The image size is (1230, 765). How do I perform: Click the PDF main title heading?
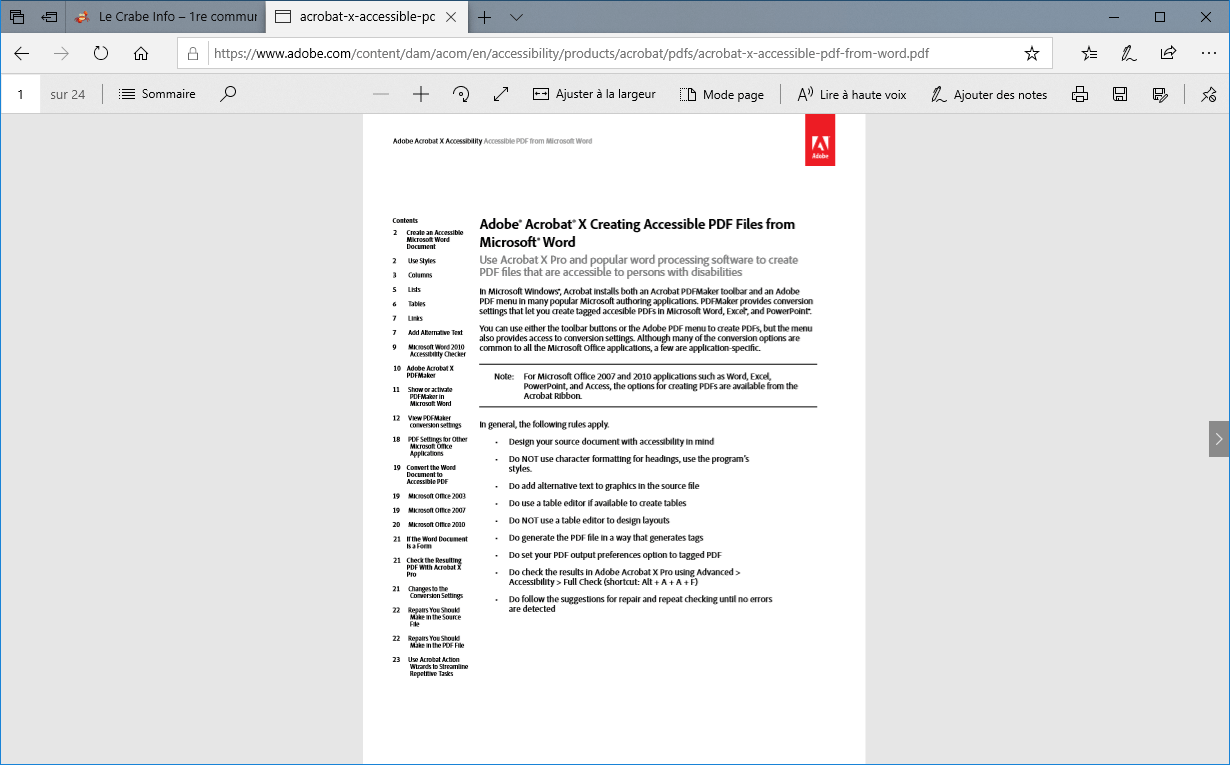coord(637,233)
